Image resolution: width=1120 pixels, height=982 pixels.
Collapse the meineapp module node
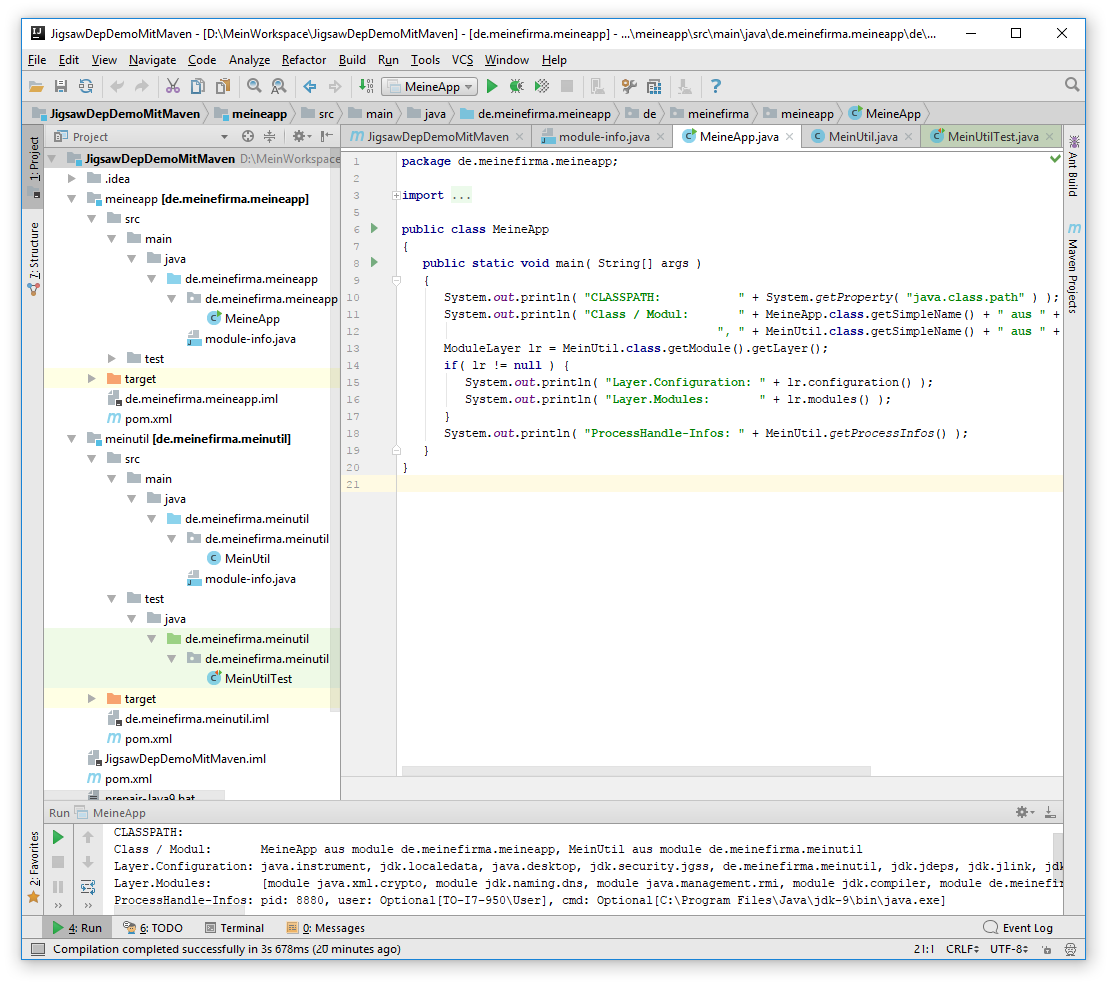(x=71, y=199)
